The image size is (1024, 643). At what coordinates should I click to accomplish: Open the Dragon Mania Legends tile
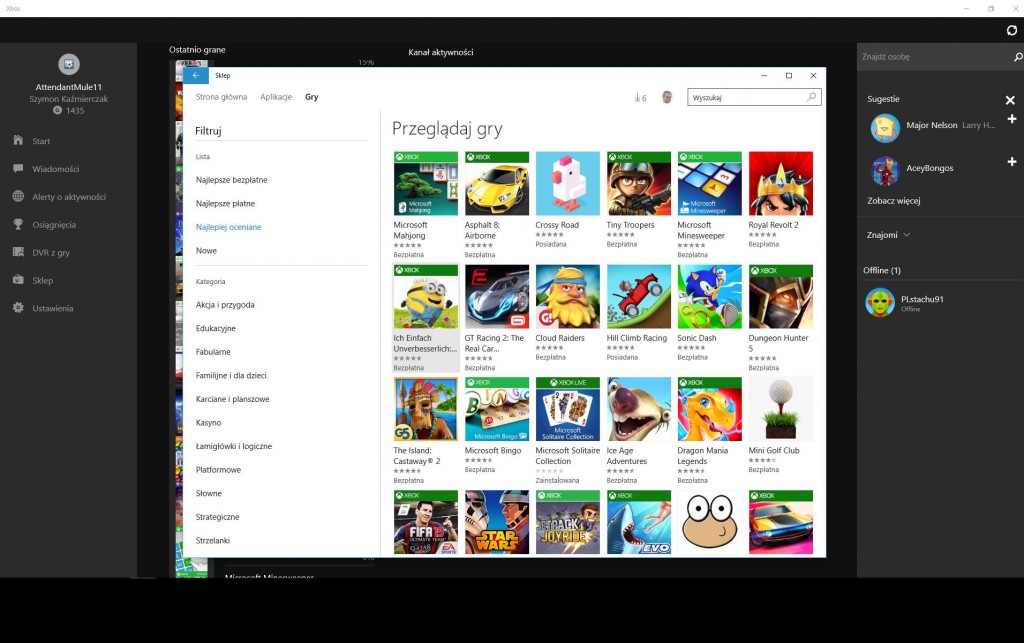(x=709, y=409)
